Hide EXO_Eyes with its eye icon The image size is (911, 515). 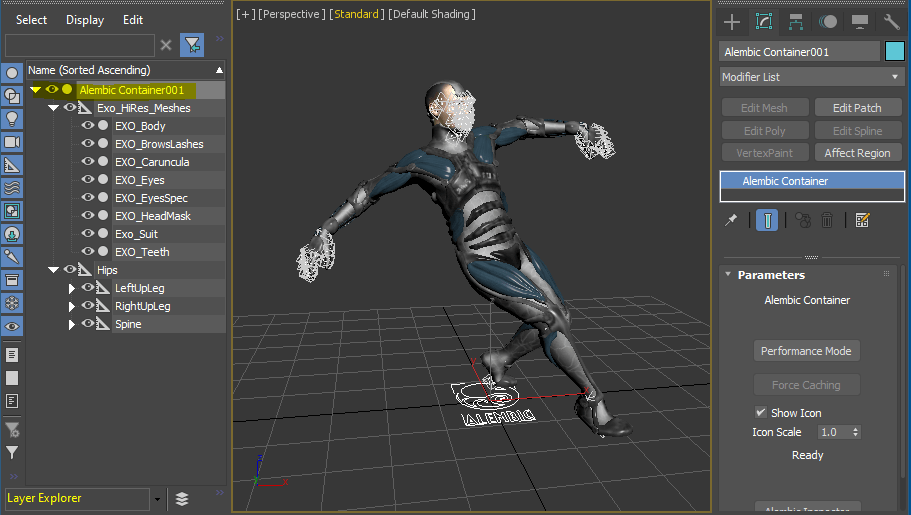[88, 180]
